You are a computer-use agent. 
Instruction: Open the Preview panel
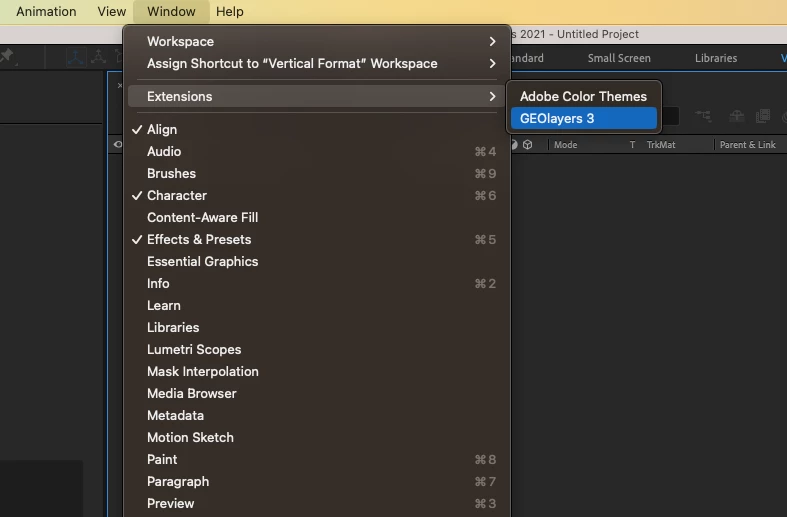pyautogui.click(x=316, y=503)
